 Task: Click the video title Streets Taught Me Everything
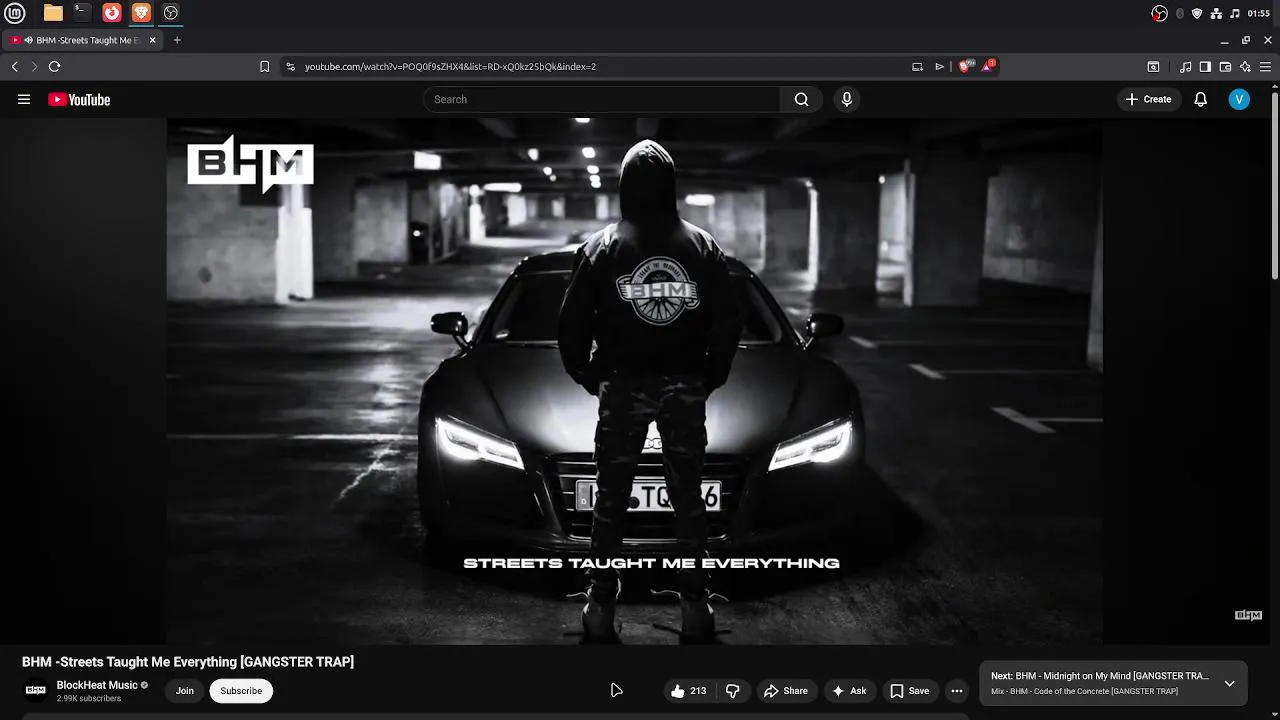tap(188, 662)
